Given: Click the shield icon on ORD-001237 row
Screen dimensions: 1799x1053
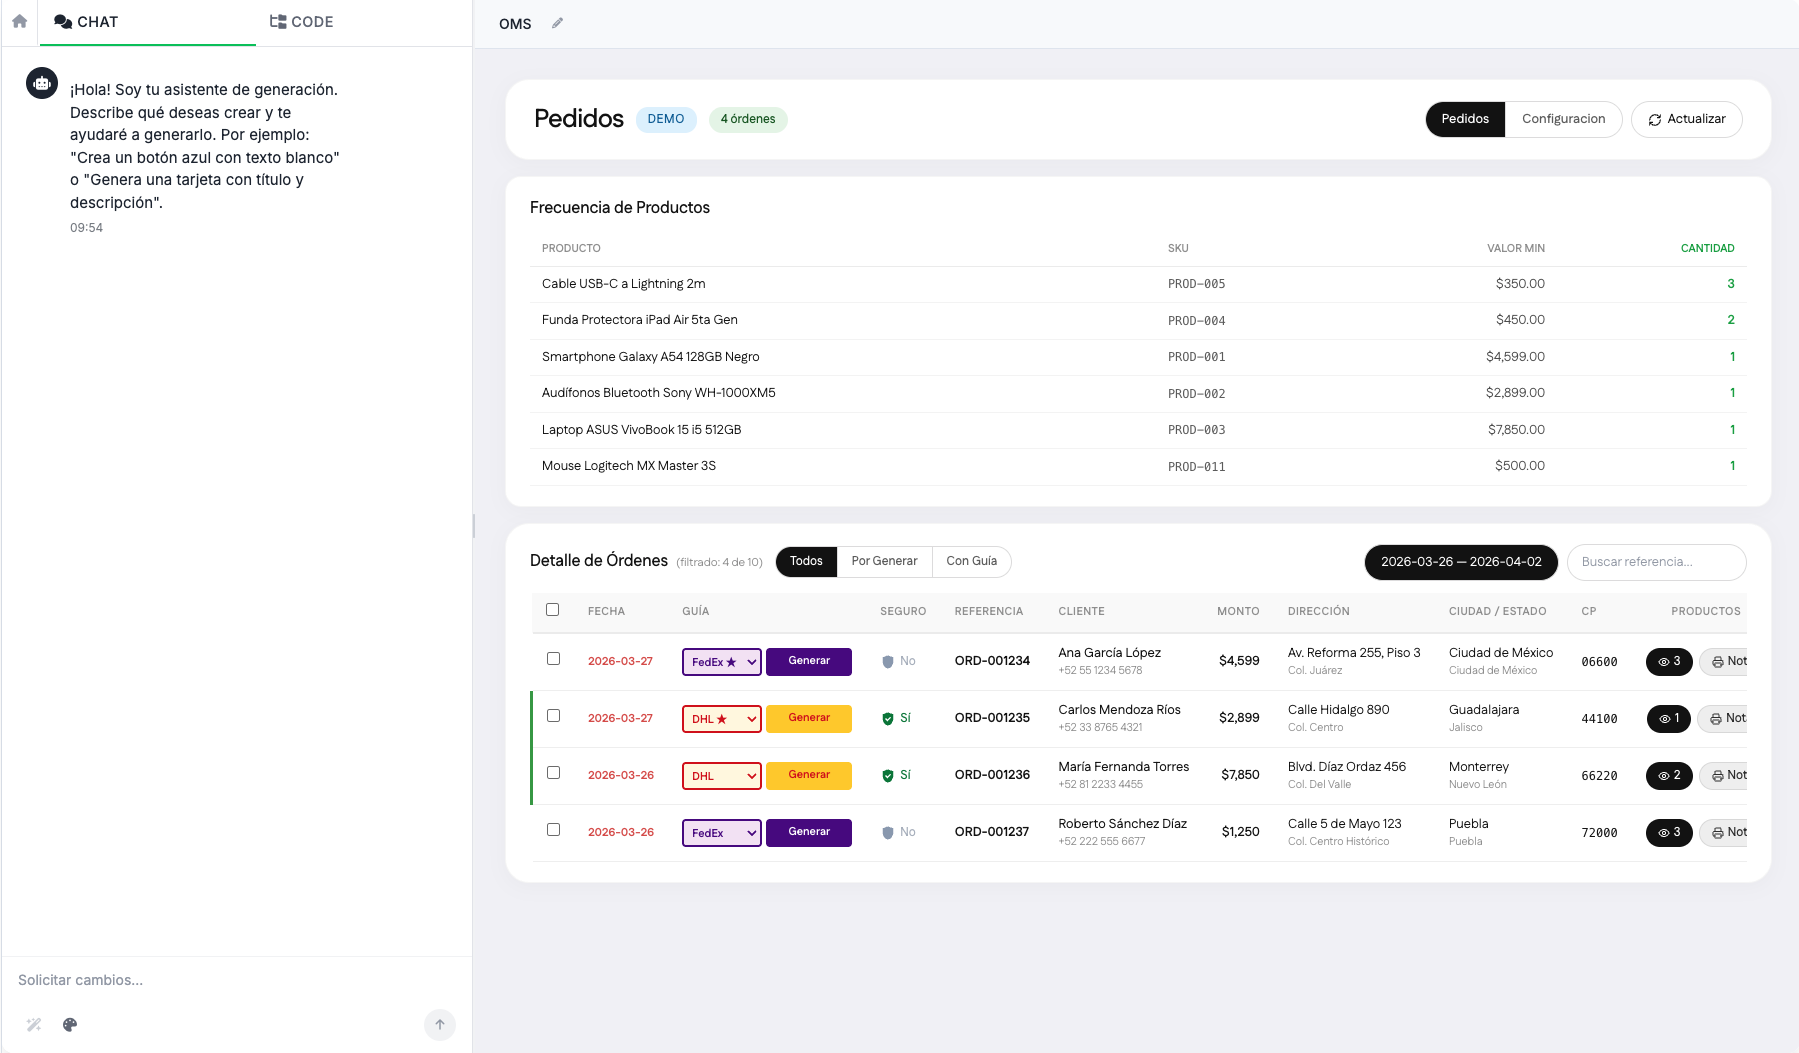Looking at the screenshot, I should coord(888,831).
